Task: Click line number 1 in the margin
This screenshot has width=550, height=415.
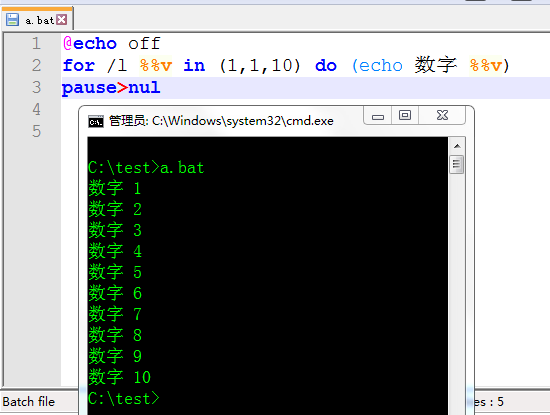Action: tap(36, 44)
